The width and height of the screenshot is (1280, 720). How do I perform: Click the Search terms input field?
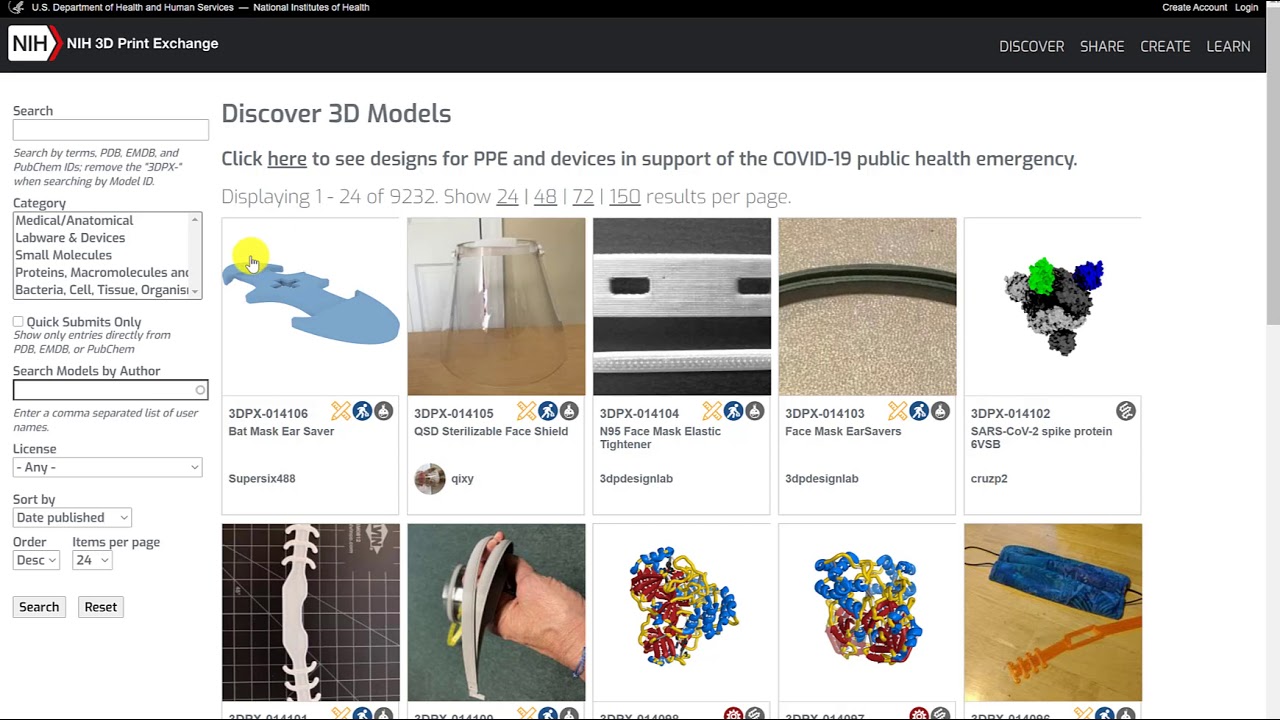pos(110,130)
